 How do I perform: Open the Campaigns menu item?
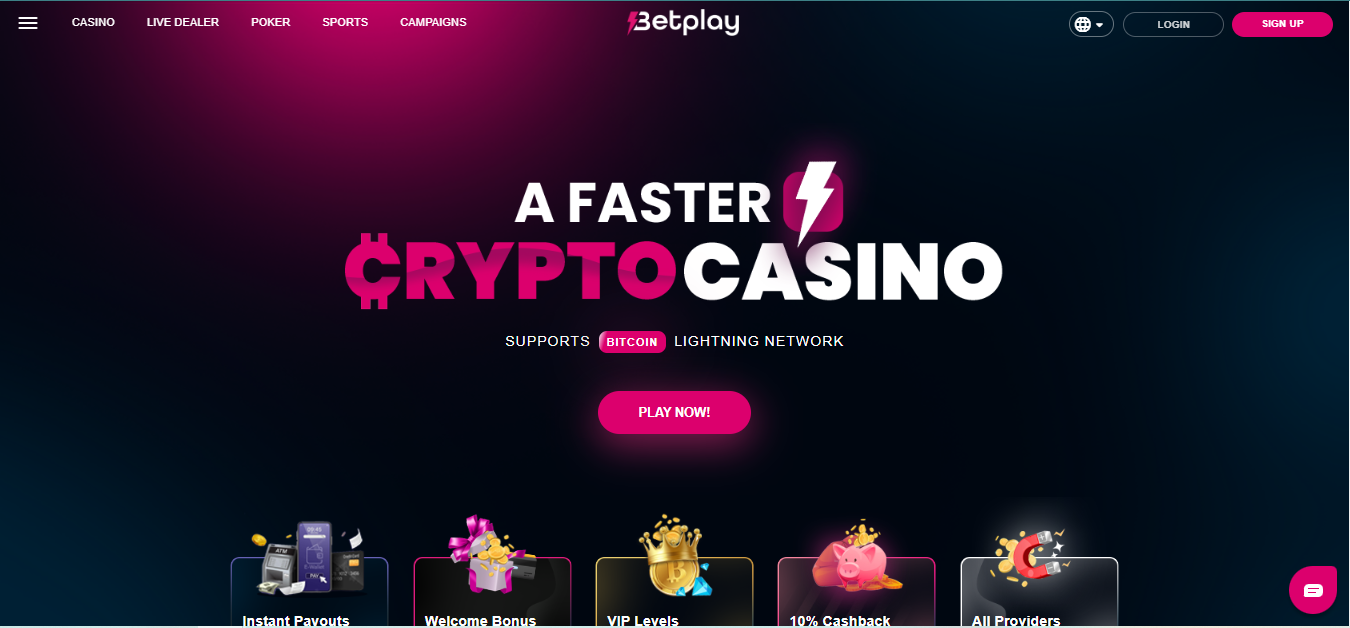coord(433,22)
